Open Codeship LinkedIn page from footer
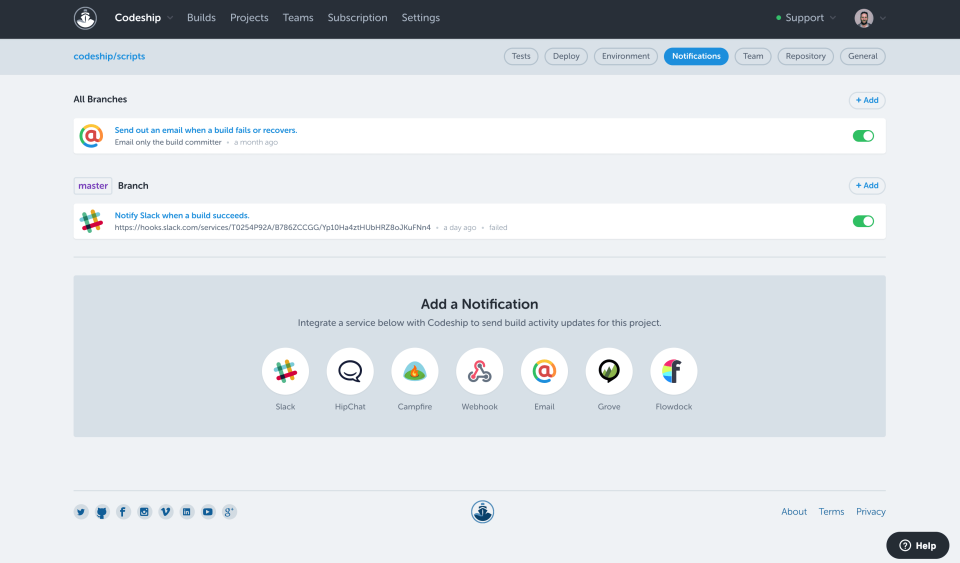 [187, 512]
